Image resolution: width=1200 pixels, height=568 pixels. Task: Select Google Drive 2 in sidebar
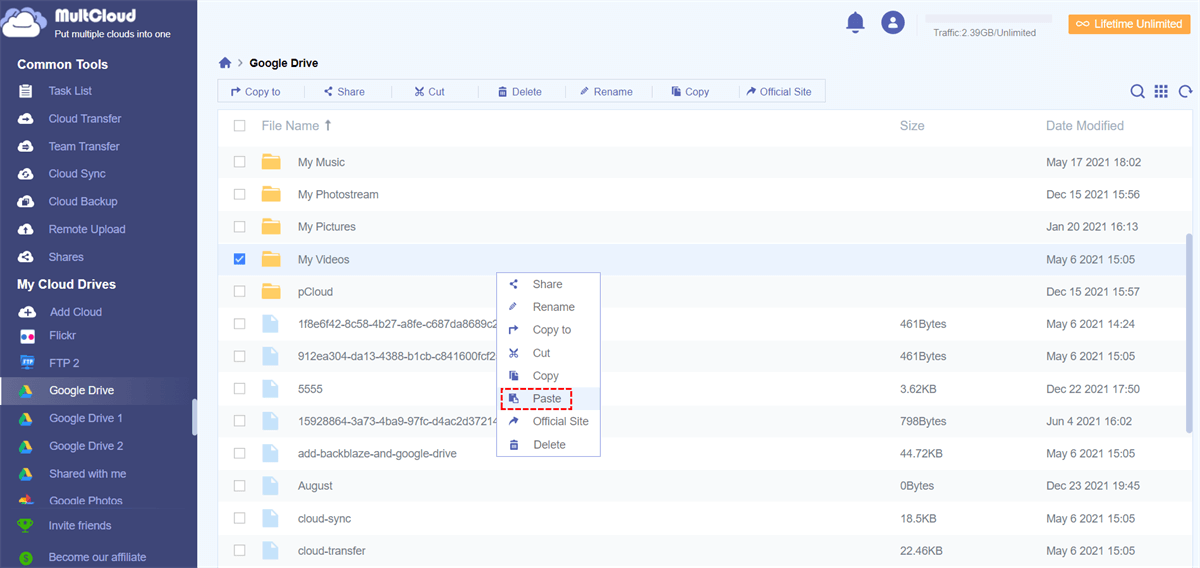pos(86,446)
